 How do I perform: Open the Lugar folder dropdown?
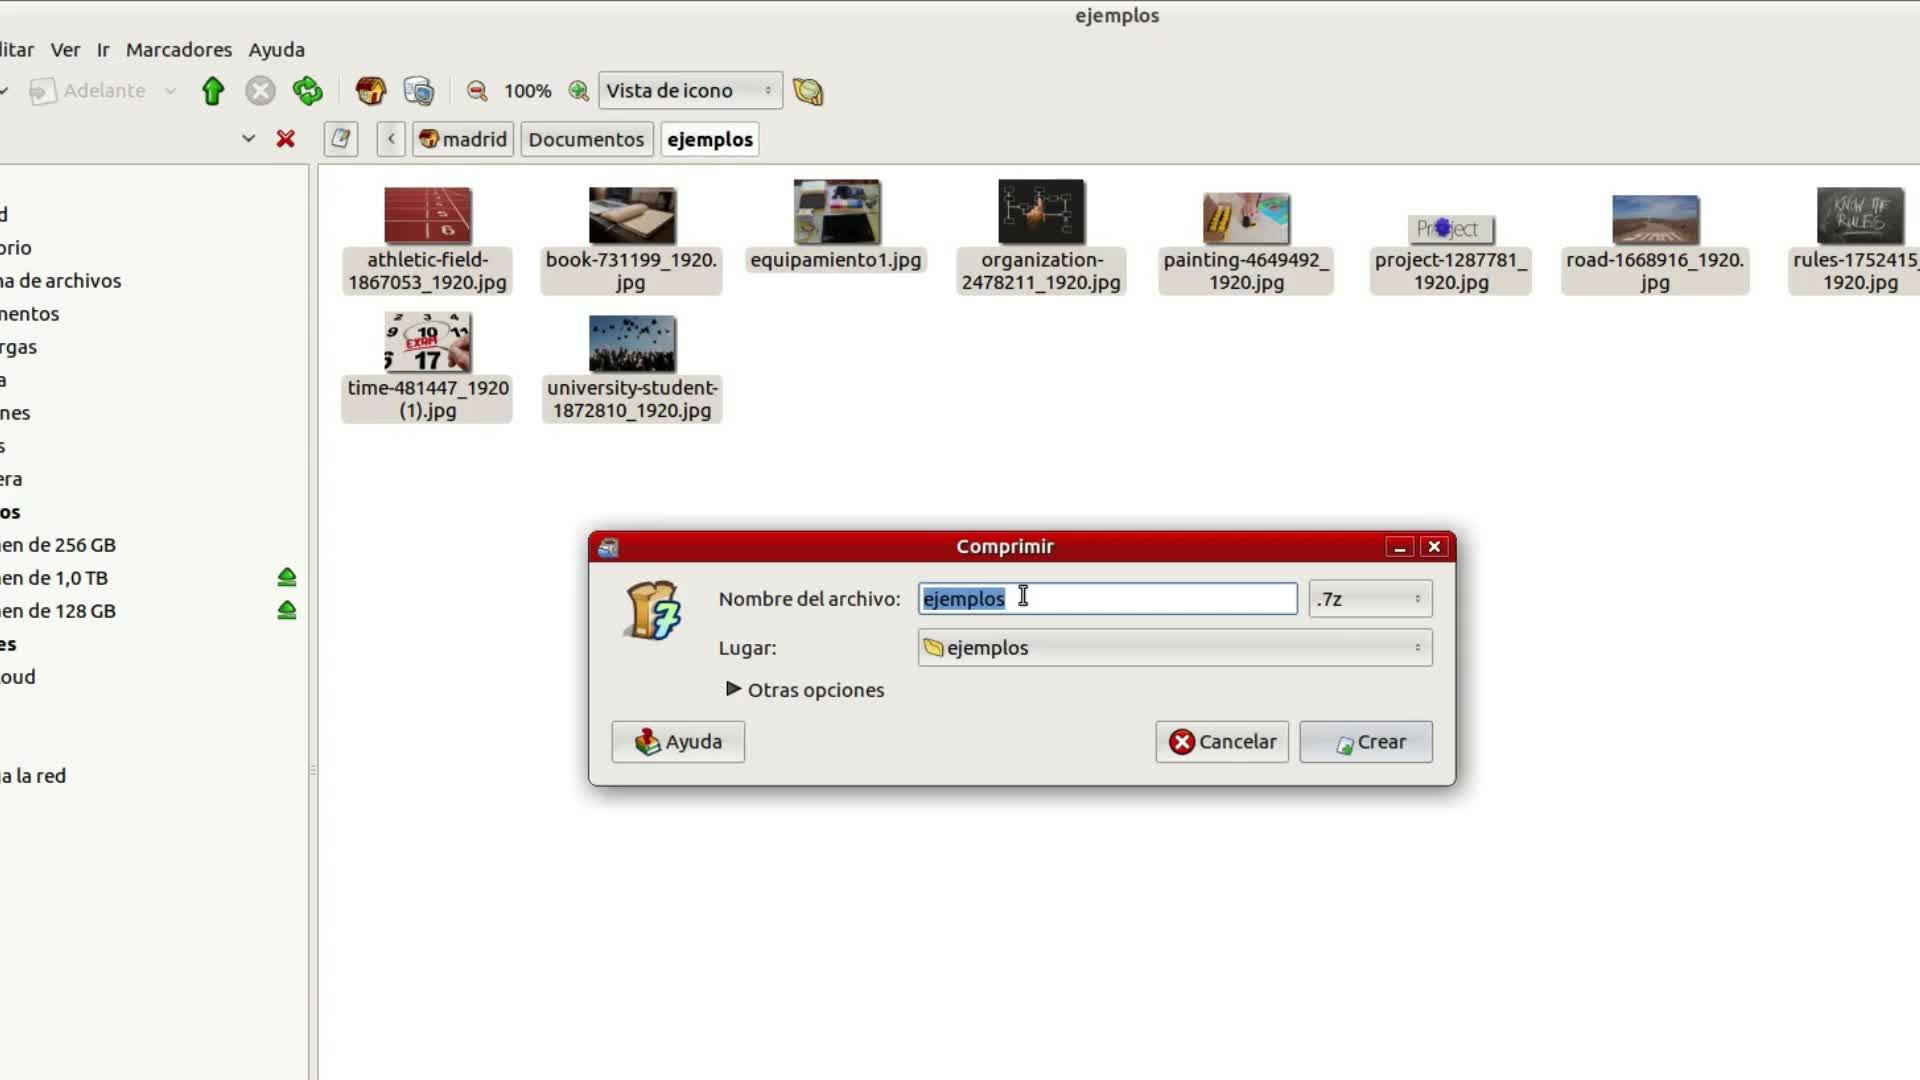coord(1174,648)
